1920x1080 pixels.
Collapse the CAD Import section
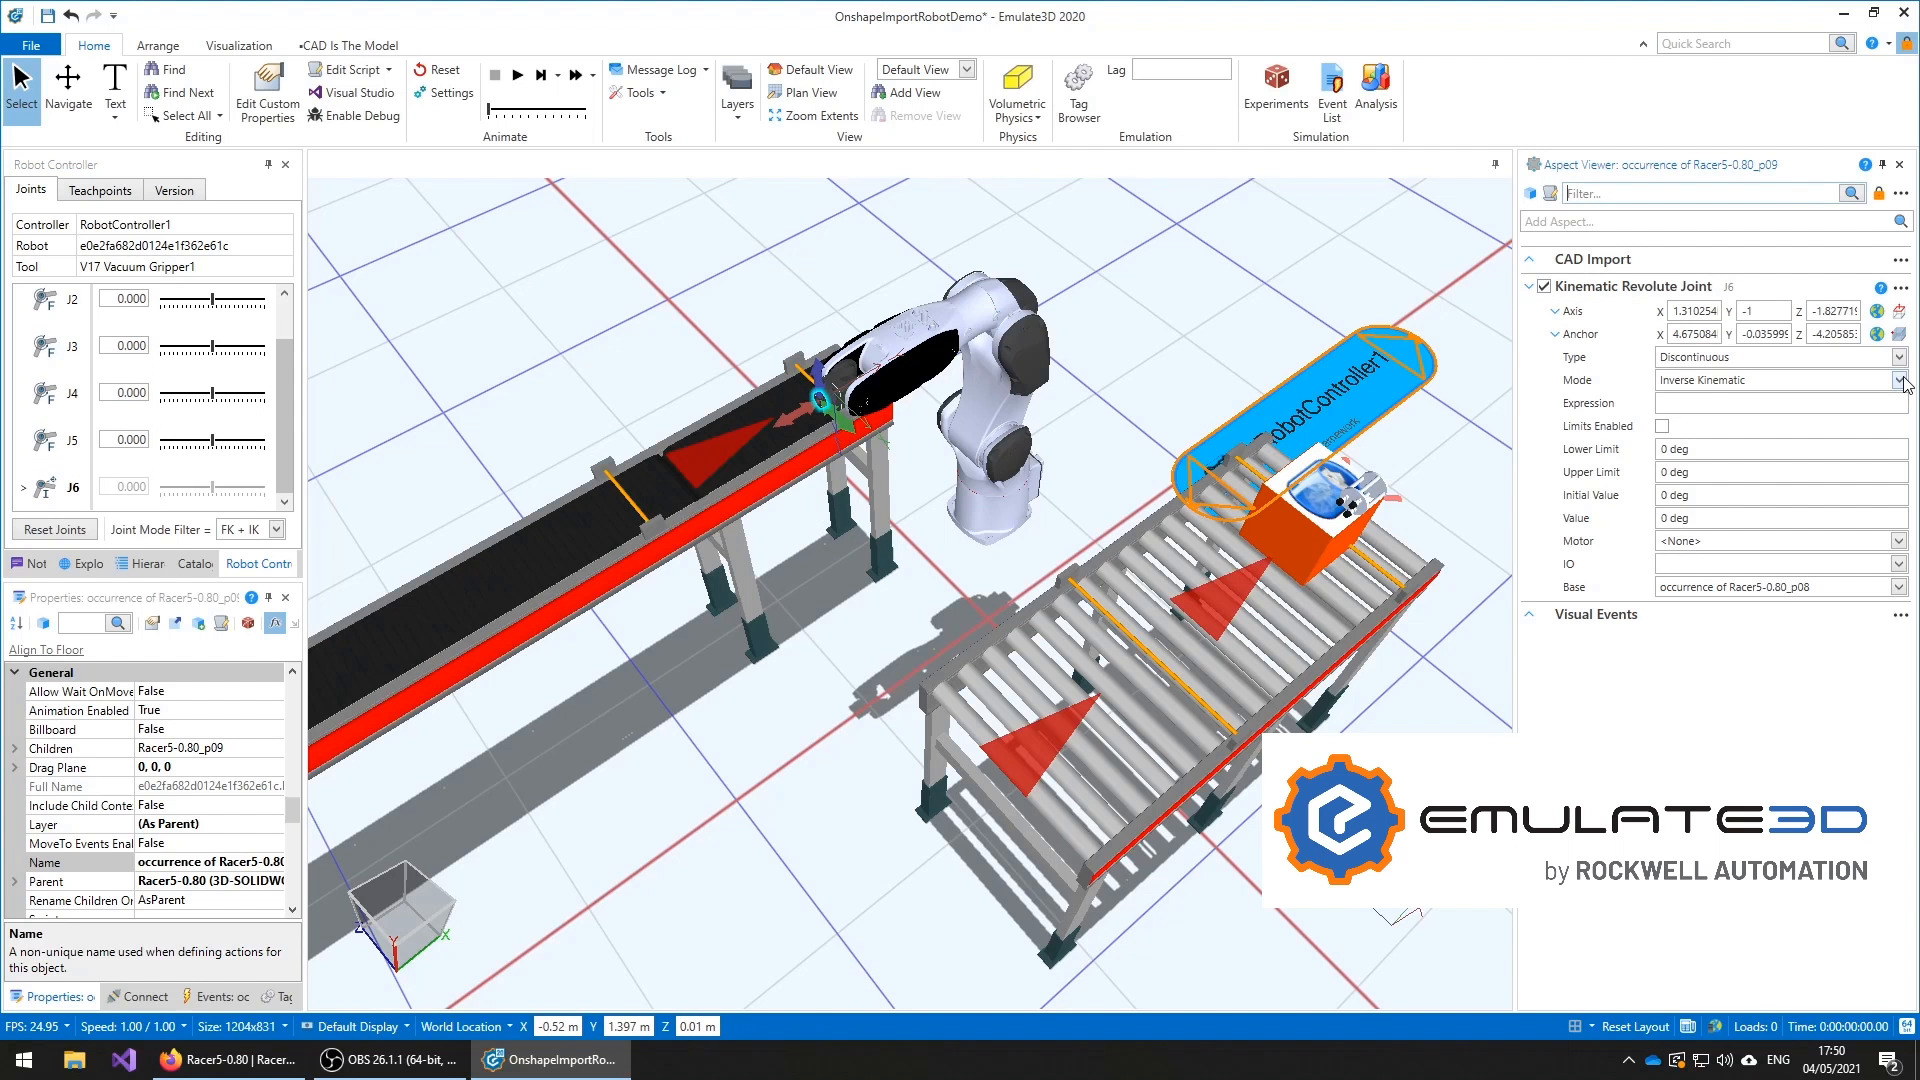coord(1529,260)
